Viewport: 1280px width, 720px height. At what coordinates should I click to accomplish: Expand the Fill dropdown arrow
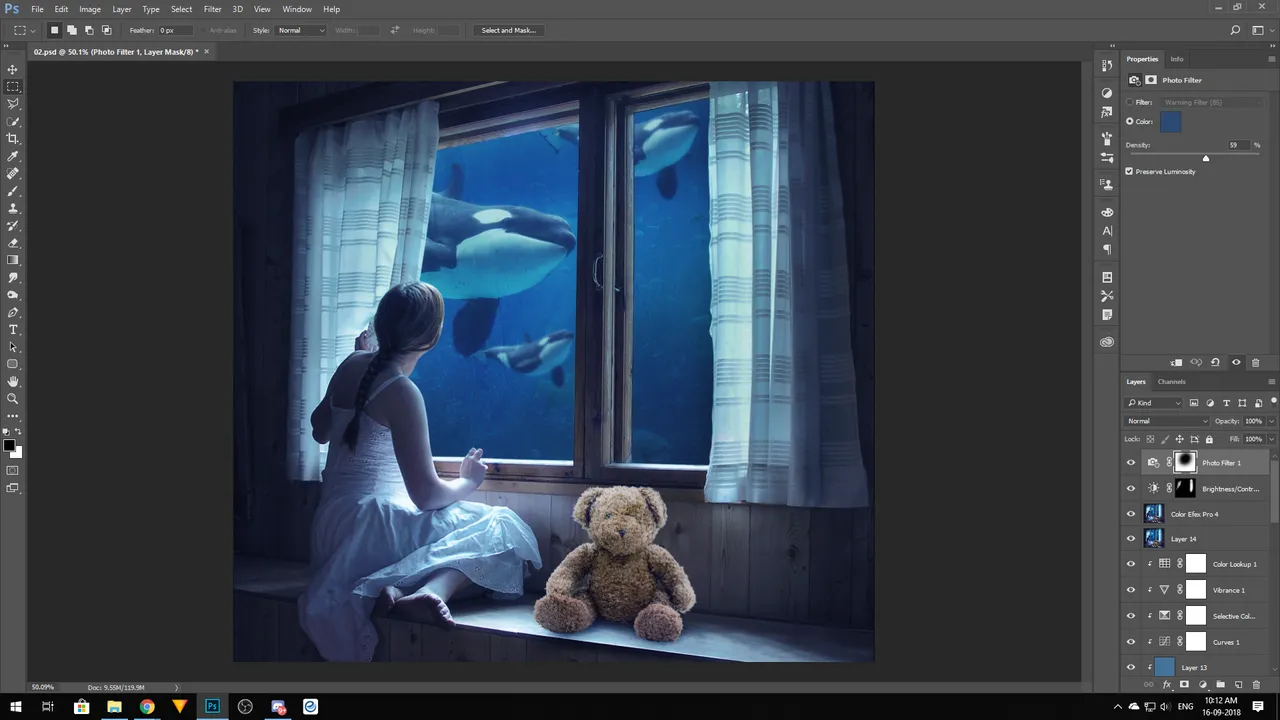point(1271,439)
